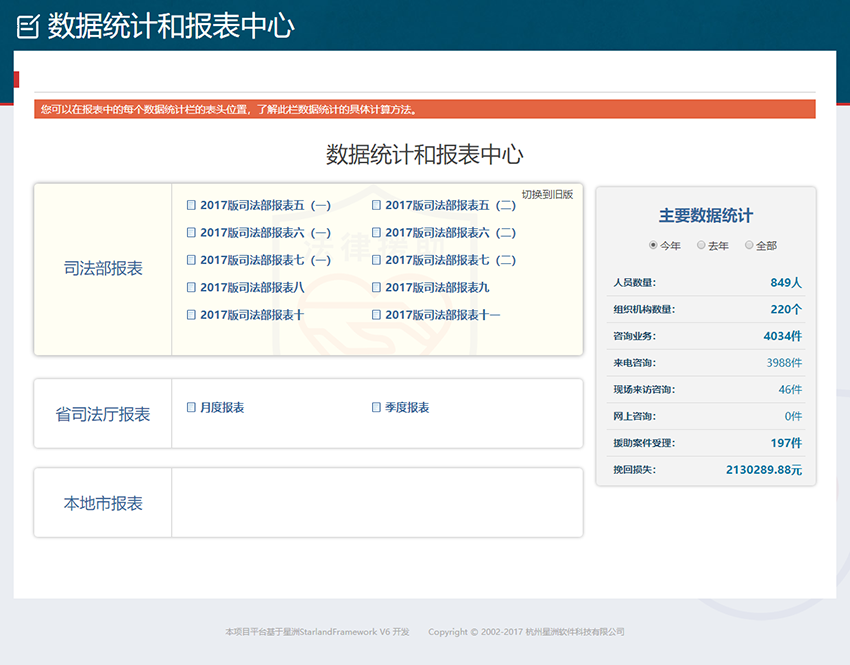Open the 2017版司法部报表七（一） link
Image resolution: width=850 pixels, height=665 pixels.
266,260
